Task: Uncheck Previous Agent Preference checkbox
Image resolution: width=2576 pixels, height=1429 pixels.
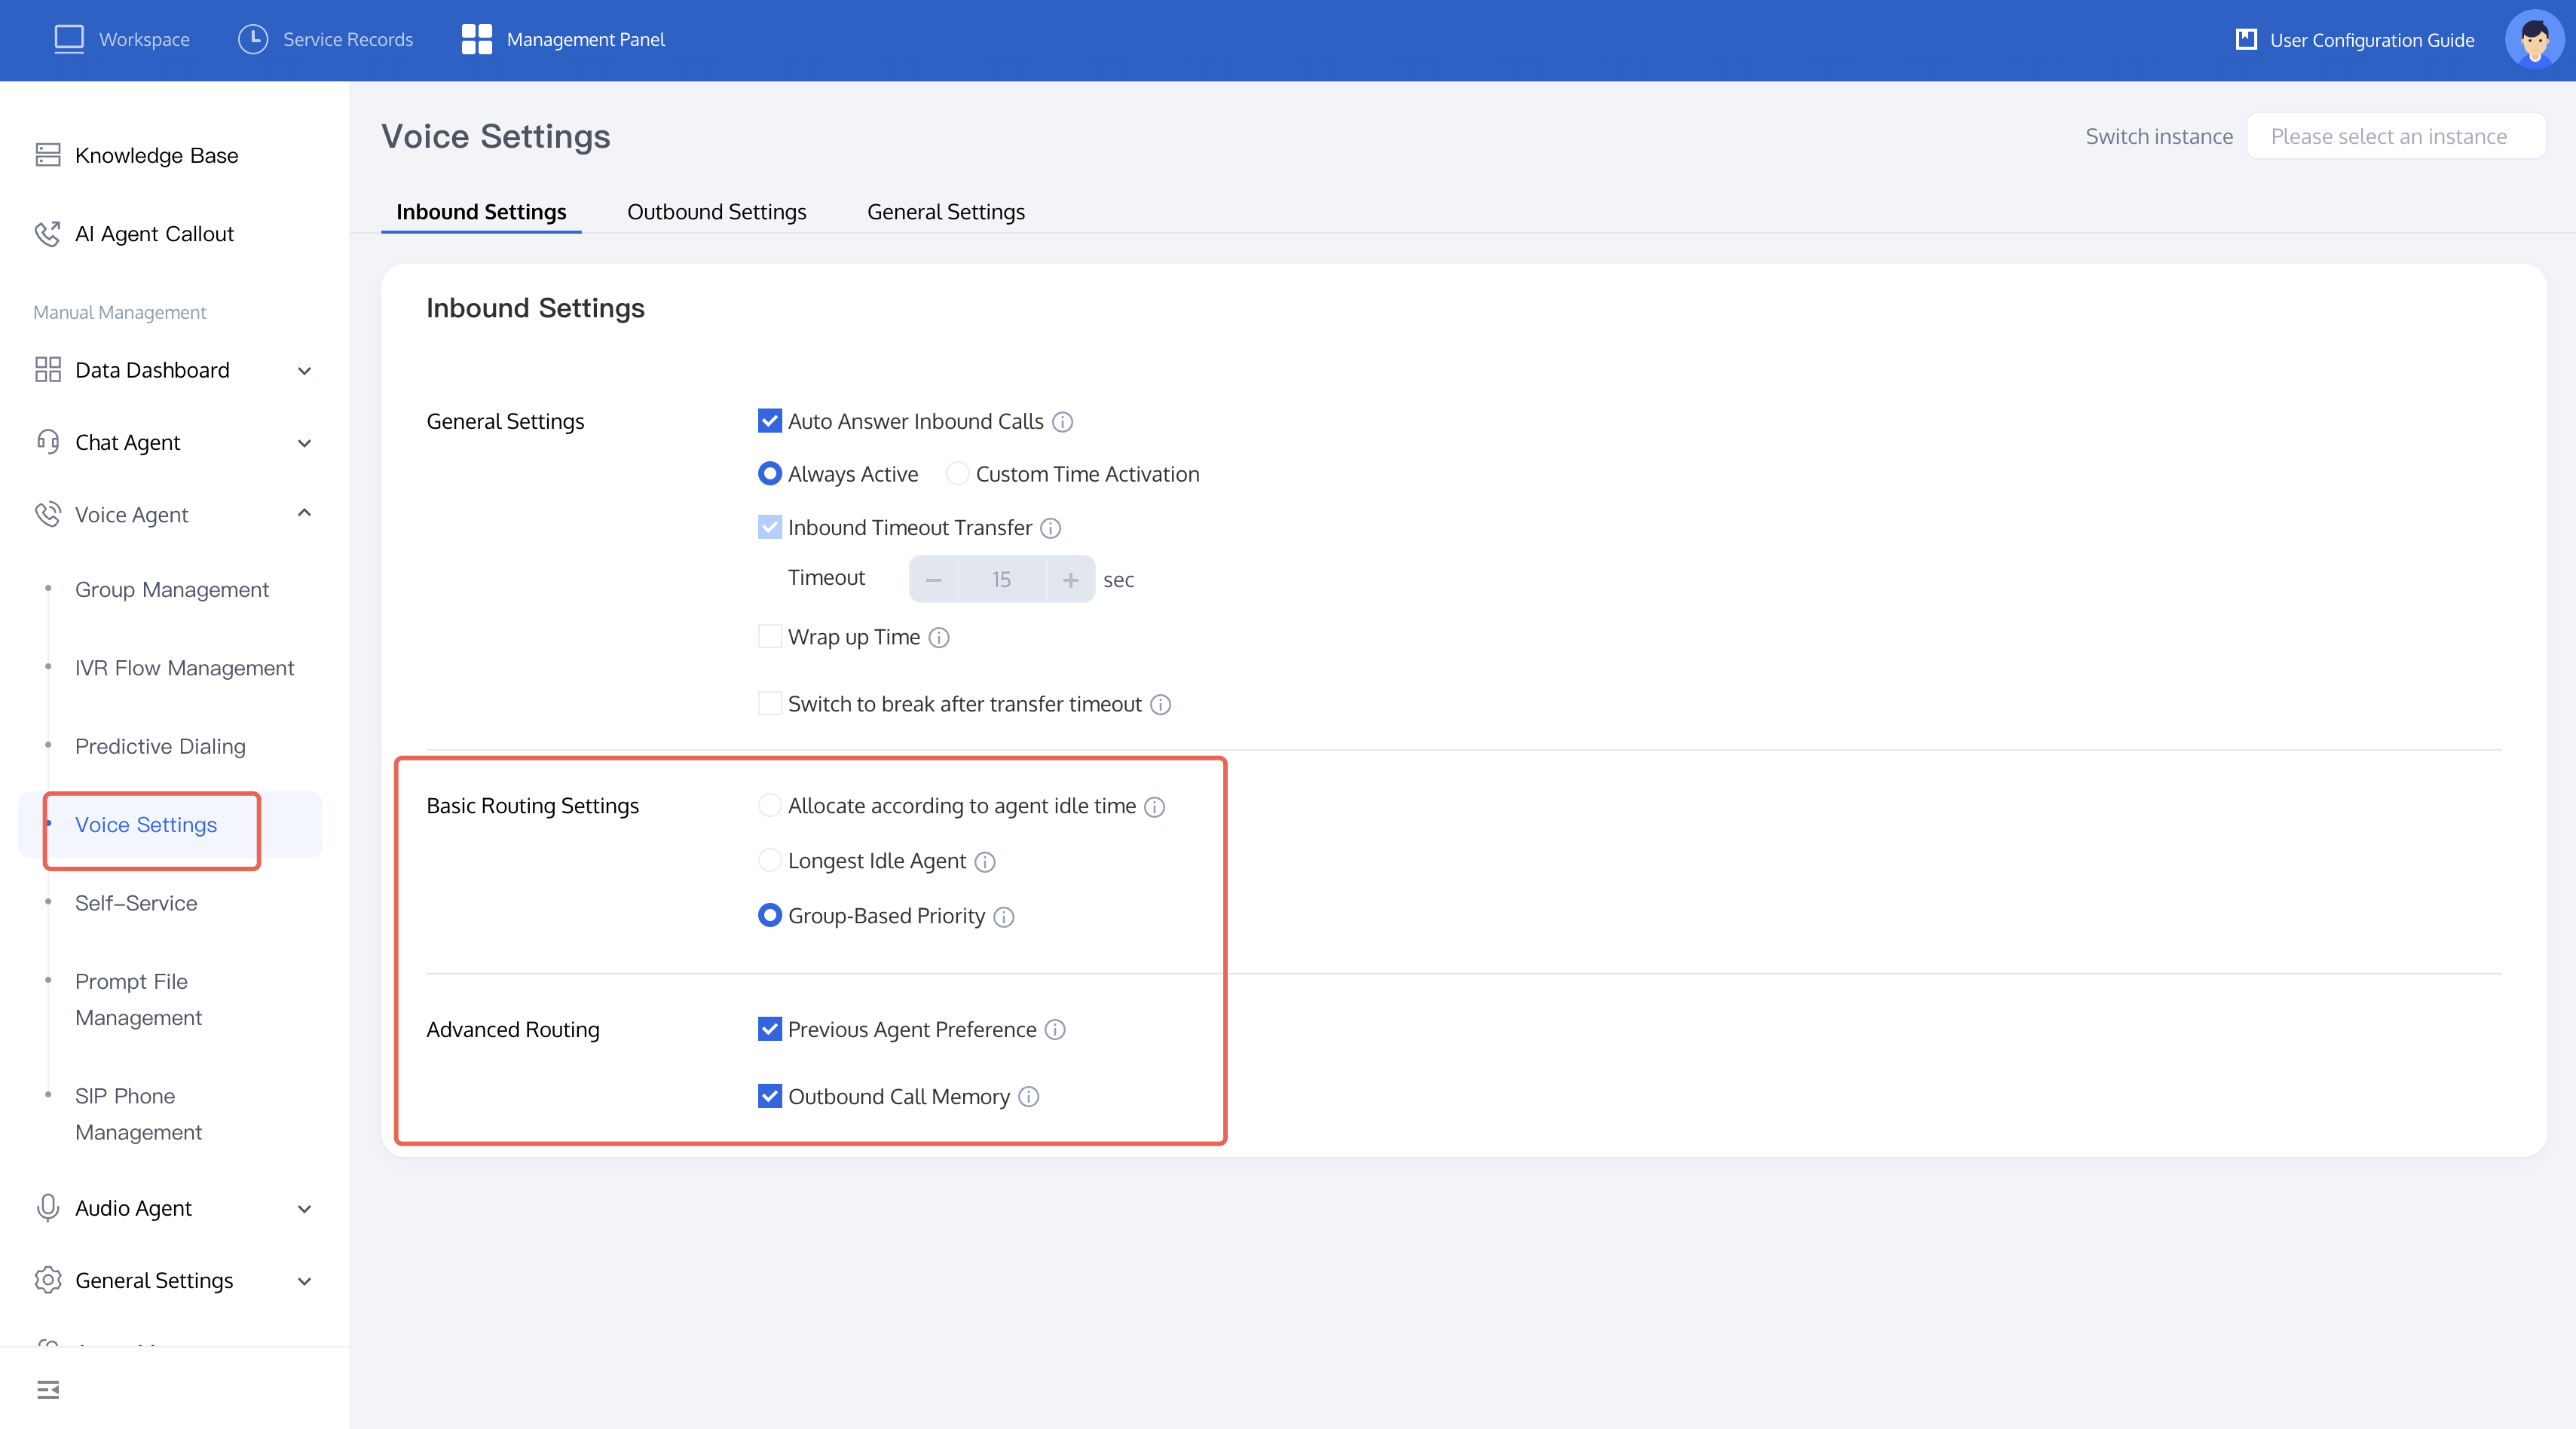Action: tap(769, 1029)
